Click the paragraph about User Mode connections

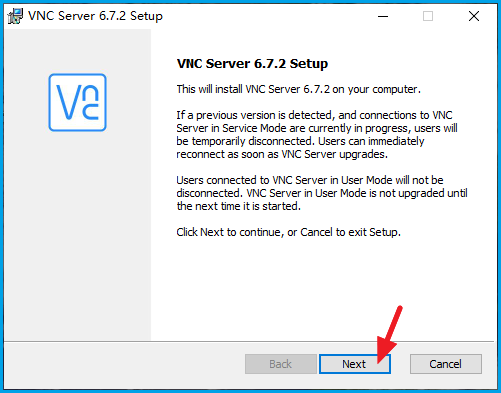pyautogui.click(x=322, y=193)
